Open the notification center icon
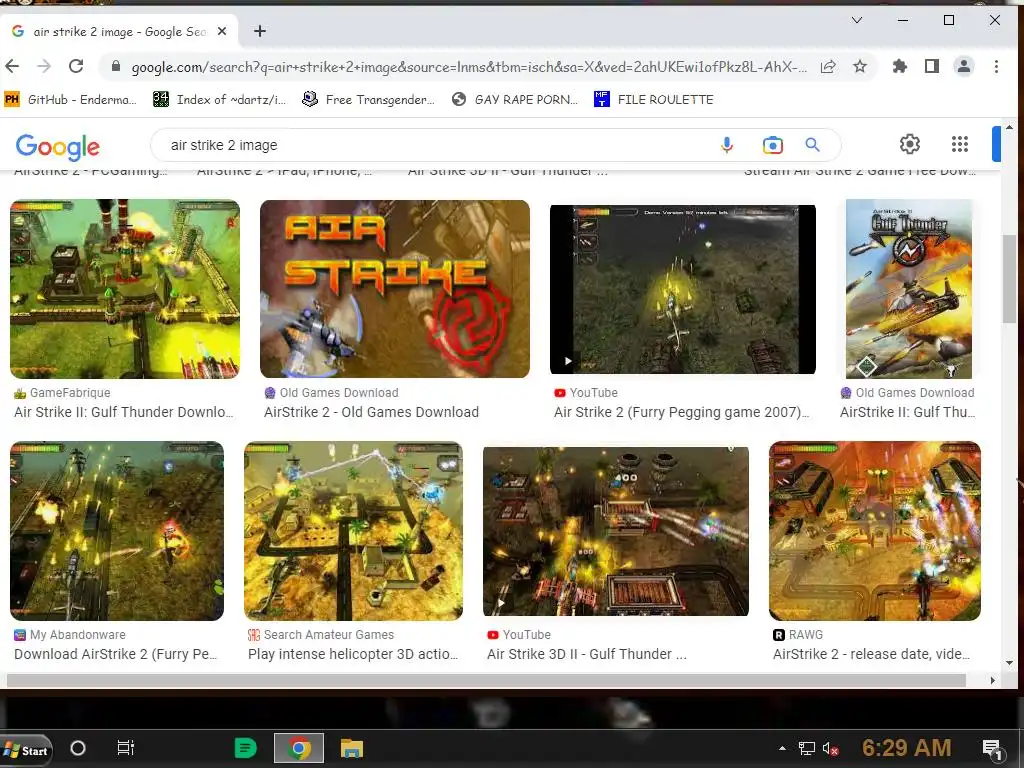This screenshot has width=1024, height=768. pos(992,750)
